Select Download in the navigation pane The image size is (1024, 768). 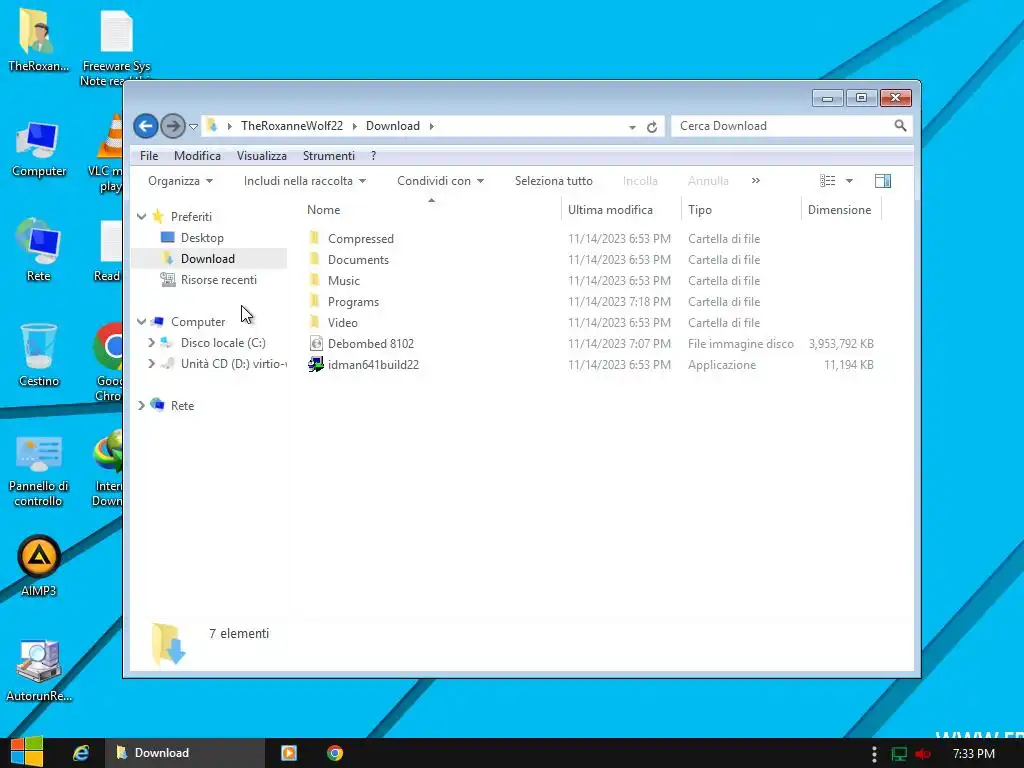208,259
